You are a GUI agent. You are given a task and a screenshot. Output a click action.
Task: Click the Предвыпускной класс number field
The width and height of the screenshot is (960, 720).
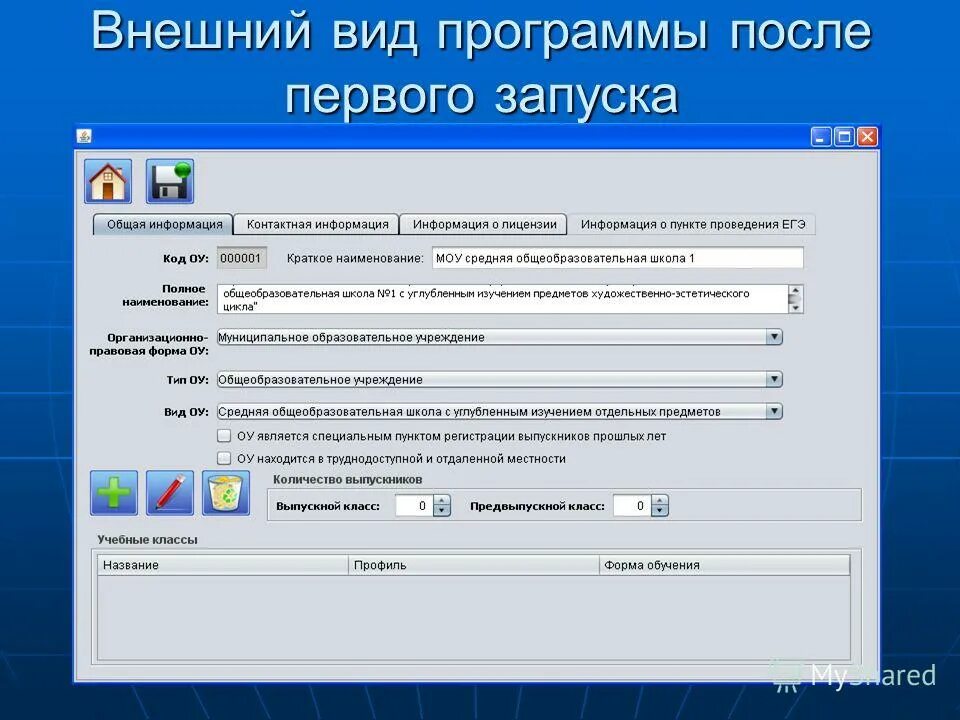point(632,506)
